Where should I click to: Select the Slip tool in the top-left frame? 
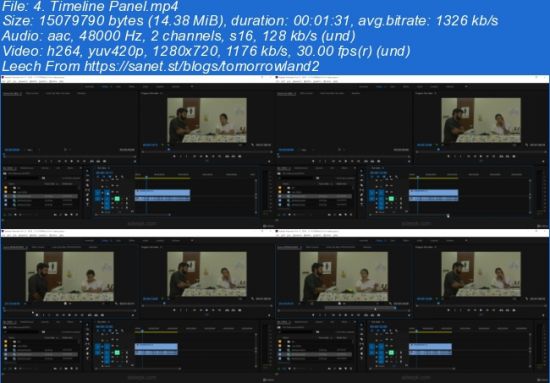click(88, 189)
